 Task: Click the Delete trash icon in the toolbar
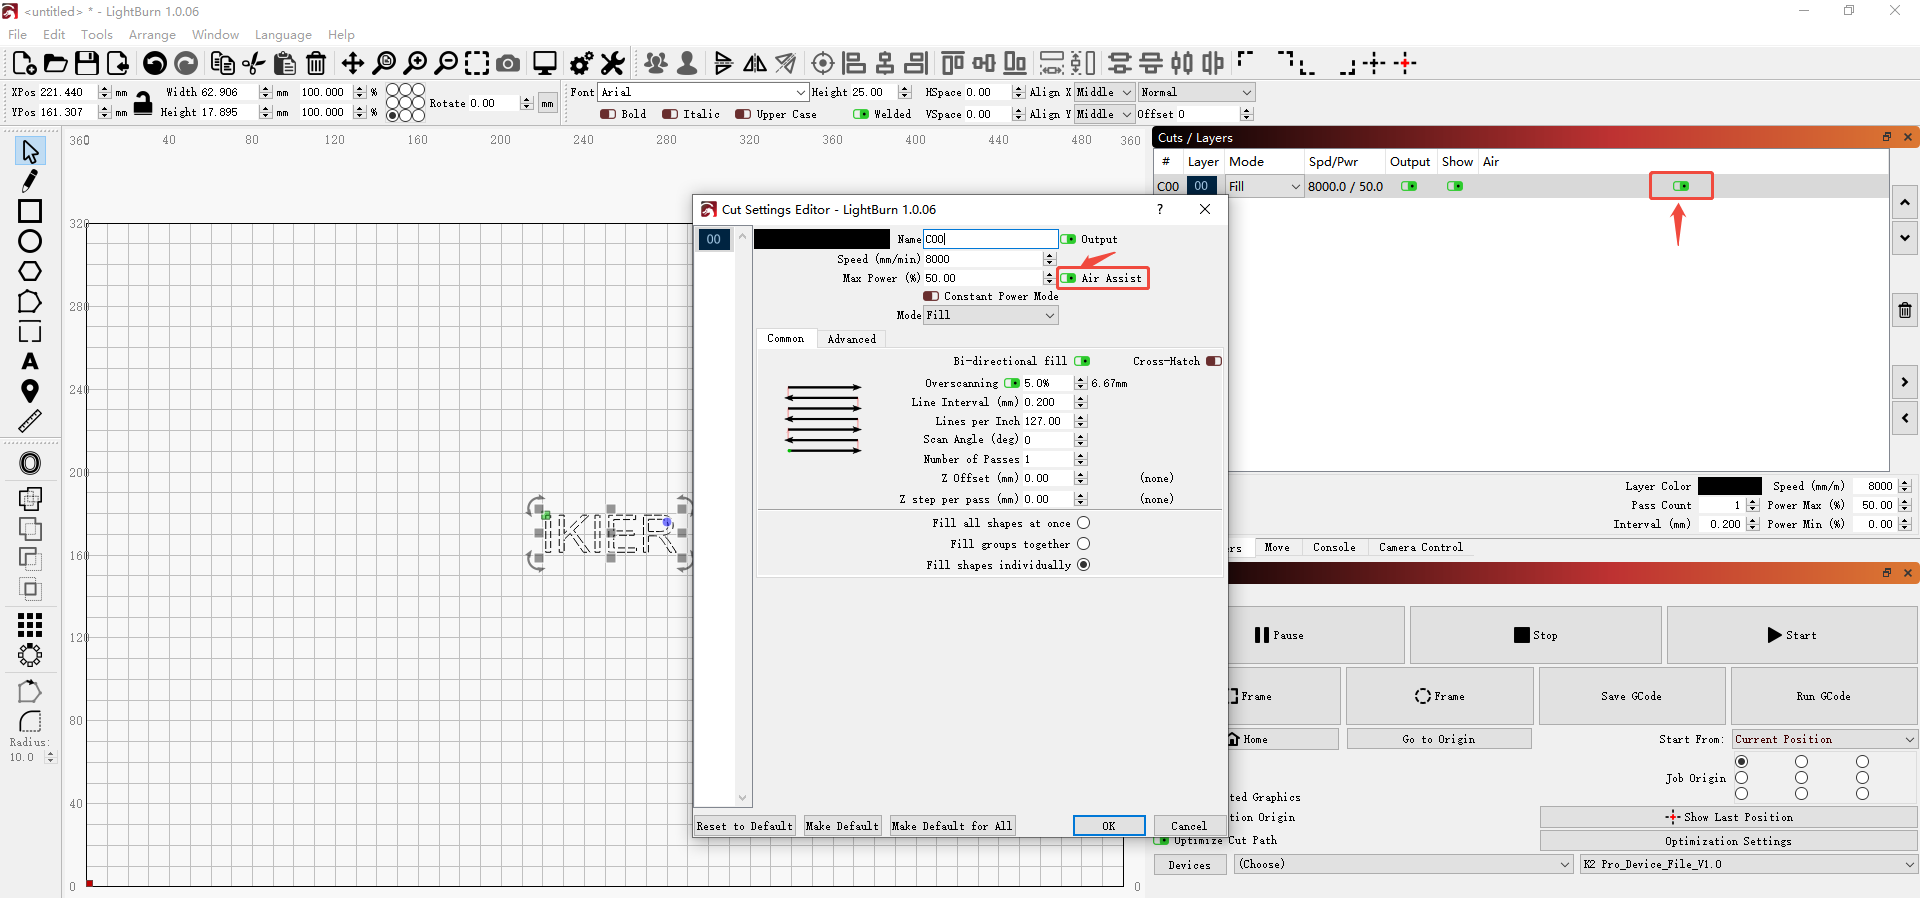click(x=316, y=63)
